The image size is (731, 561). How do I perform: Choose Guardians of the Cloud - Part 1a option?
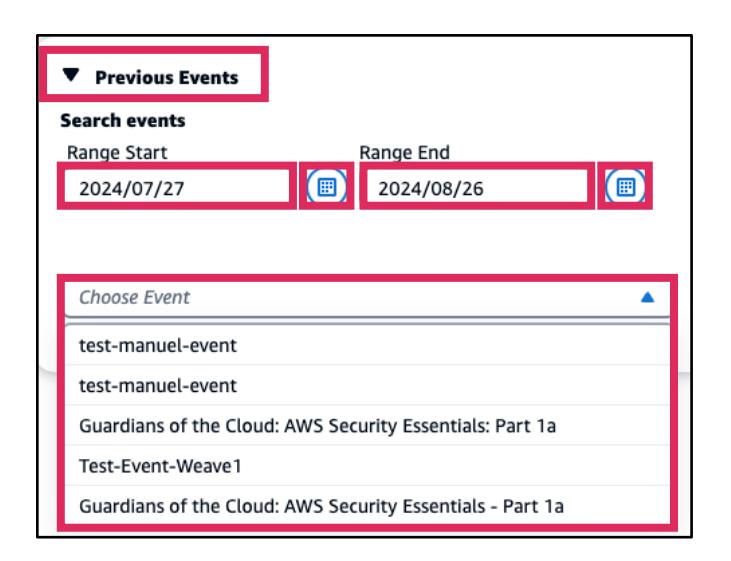[320, 505]
